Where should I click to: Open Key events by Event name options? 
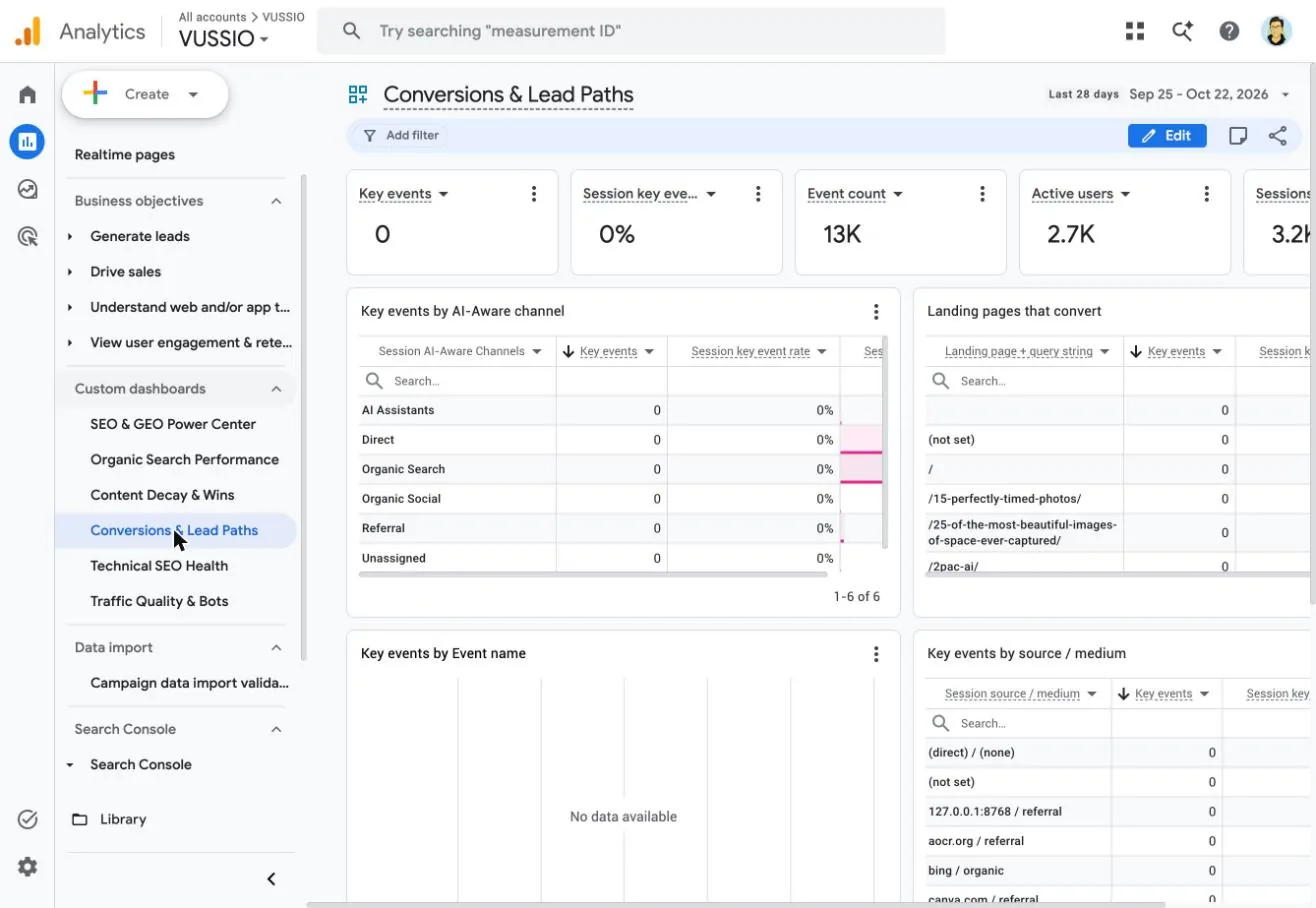pyautogui.click(x=876, y=654)
